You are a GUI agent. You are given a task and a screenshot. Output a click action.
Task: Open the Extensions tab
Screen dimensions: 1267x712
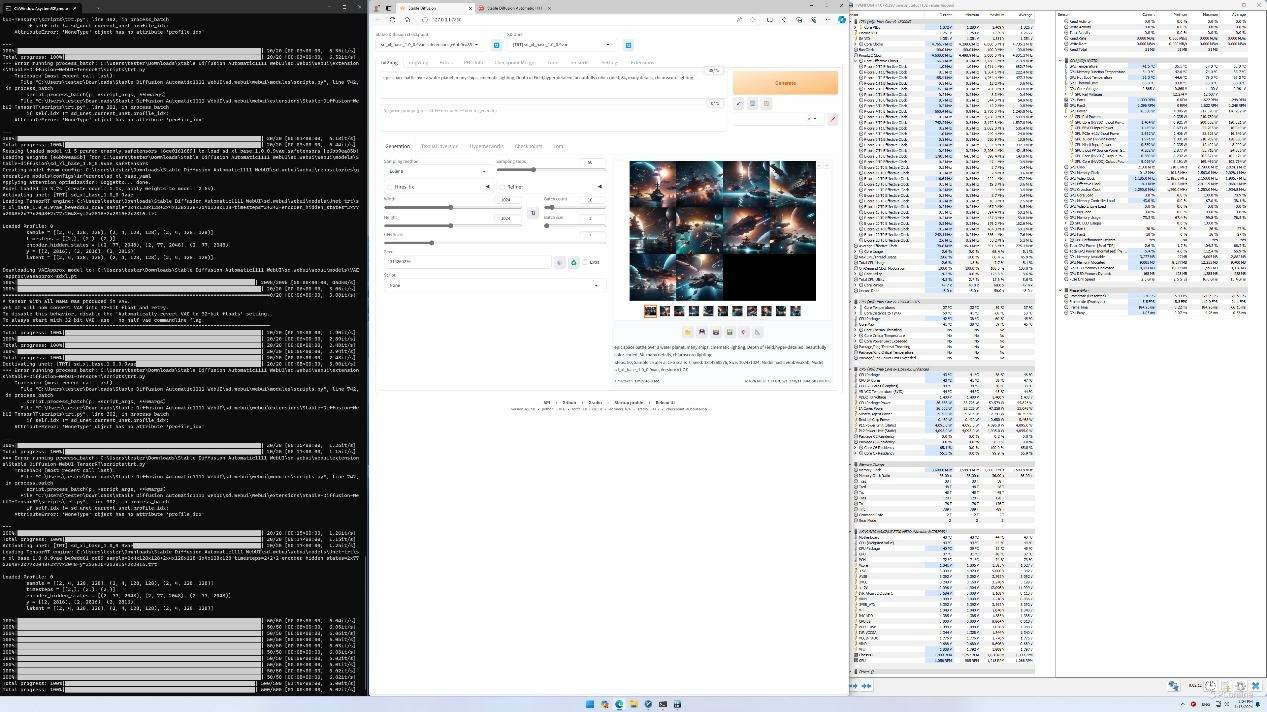click(642, 62)
